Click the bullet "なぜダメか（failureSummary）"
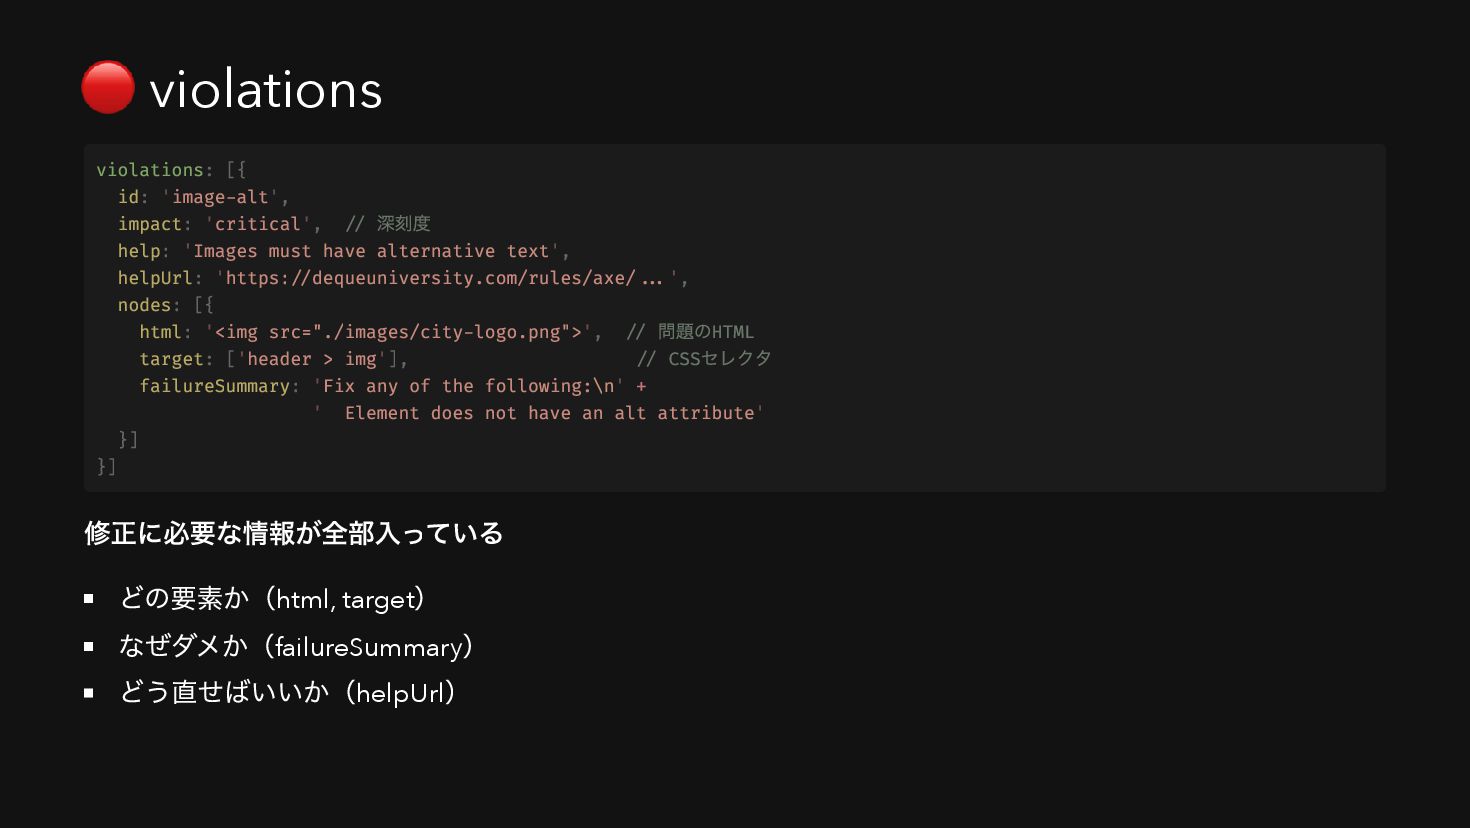1470x828 pixels. 296,647
